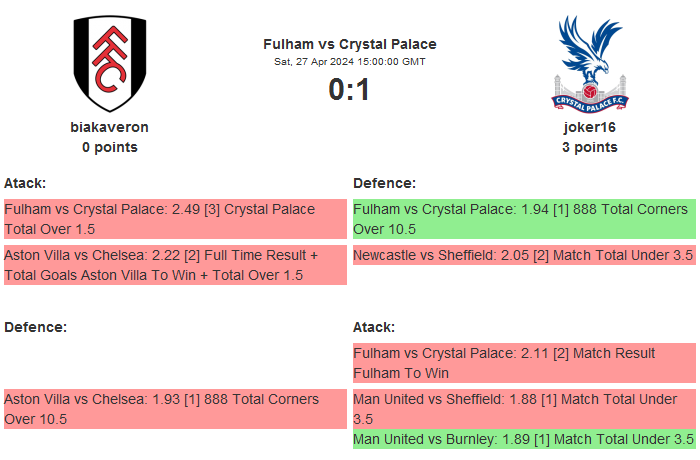Click the Atack heading in joker16's column
700x460 pixels.
click(374, 327)
